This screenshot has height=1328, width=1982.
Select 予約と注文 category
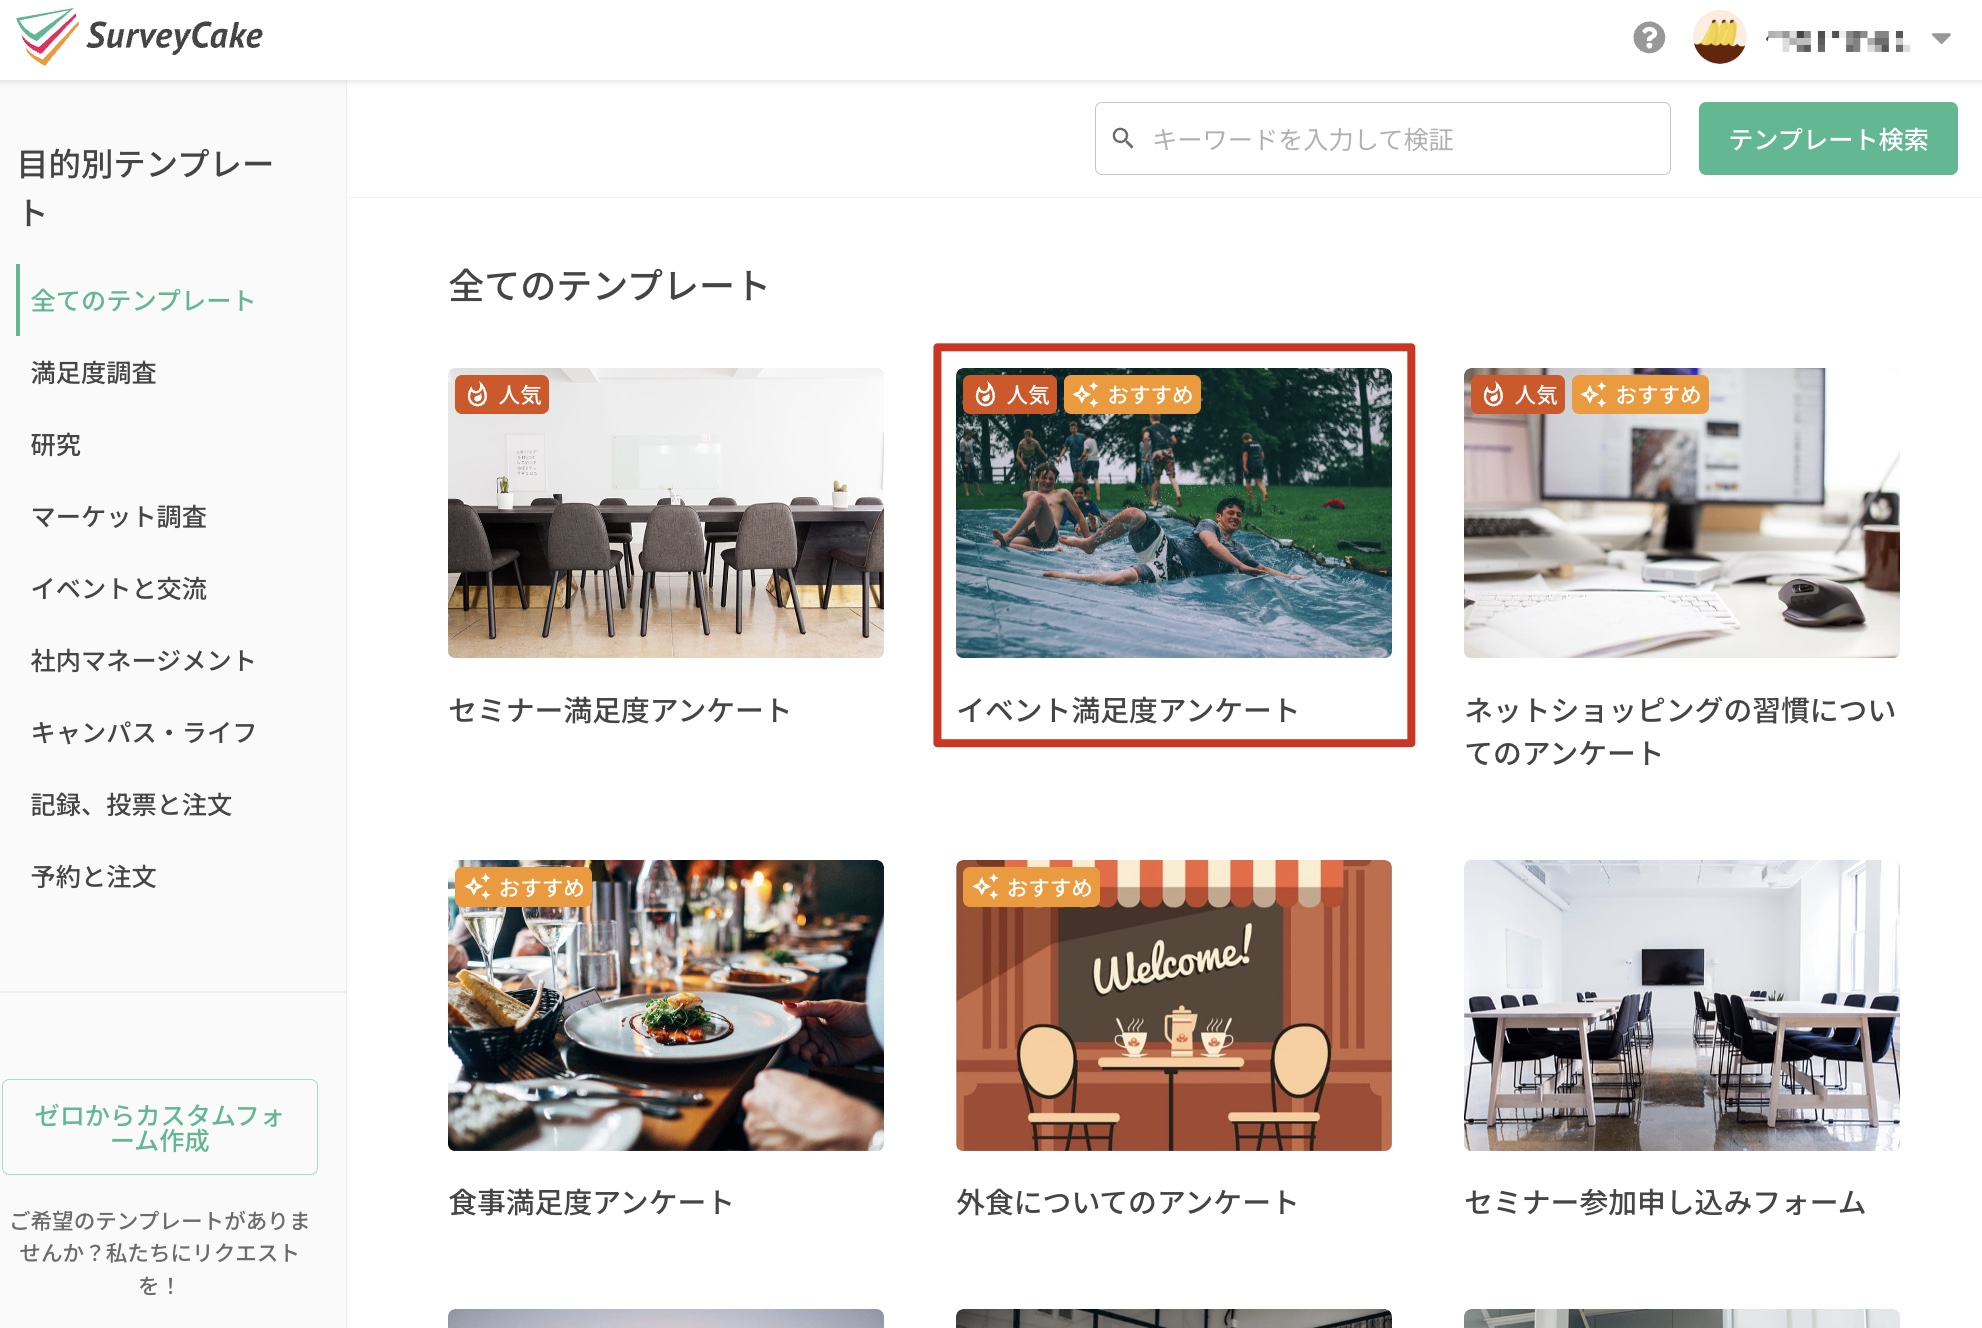point(94,876)
